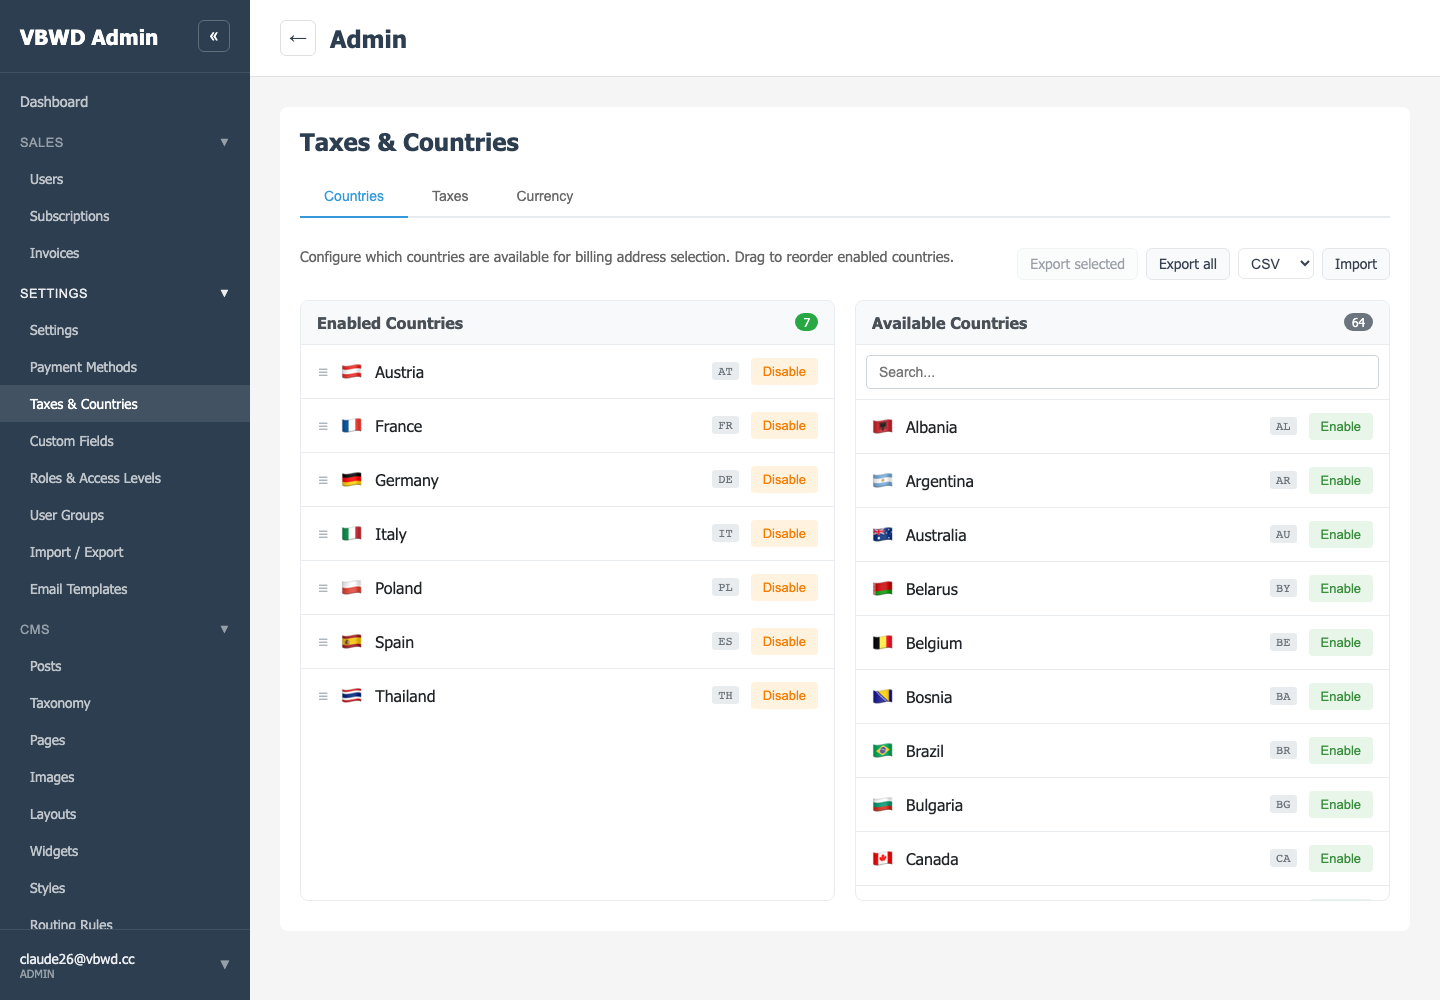Click the Australia flag icon
The height and width of the screenshot is (1000, 1440).
(x=883, y=535)
